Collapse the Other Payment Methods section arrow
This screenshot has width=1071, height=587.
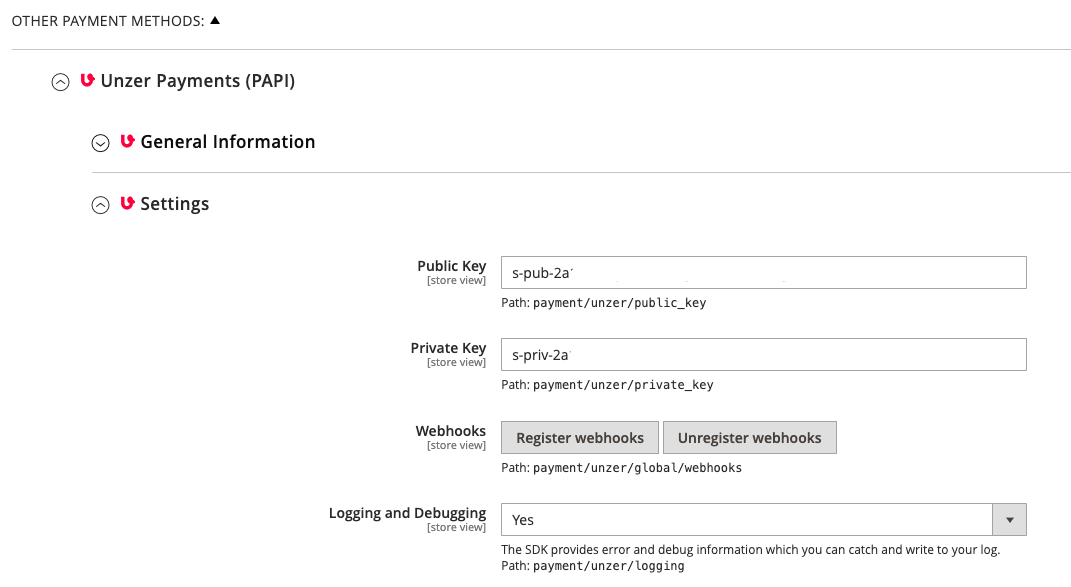(x=215, y=21)
